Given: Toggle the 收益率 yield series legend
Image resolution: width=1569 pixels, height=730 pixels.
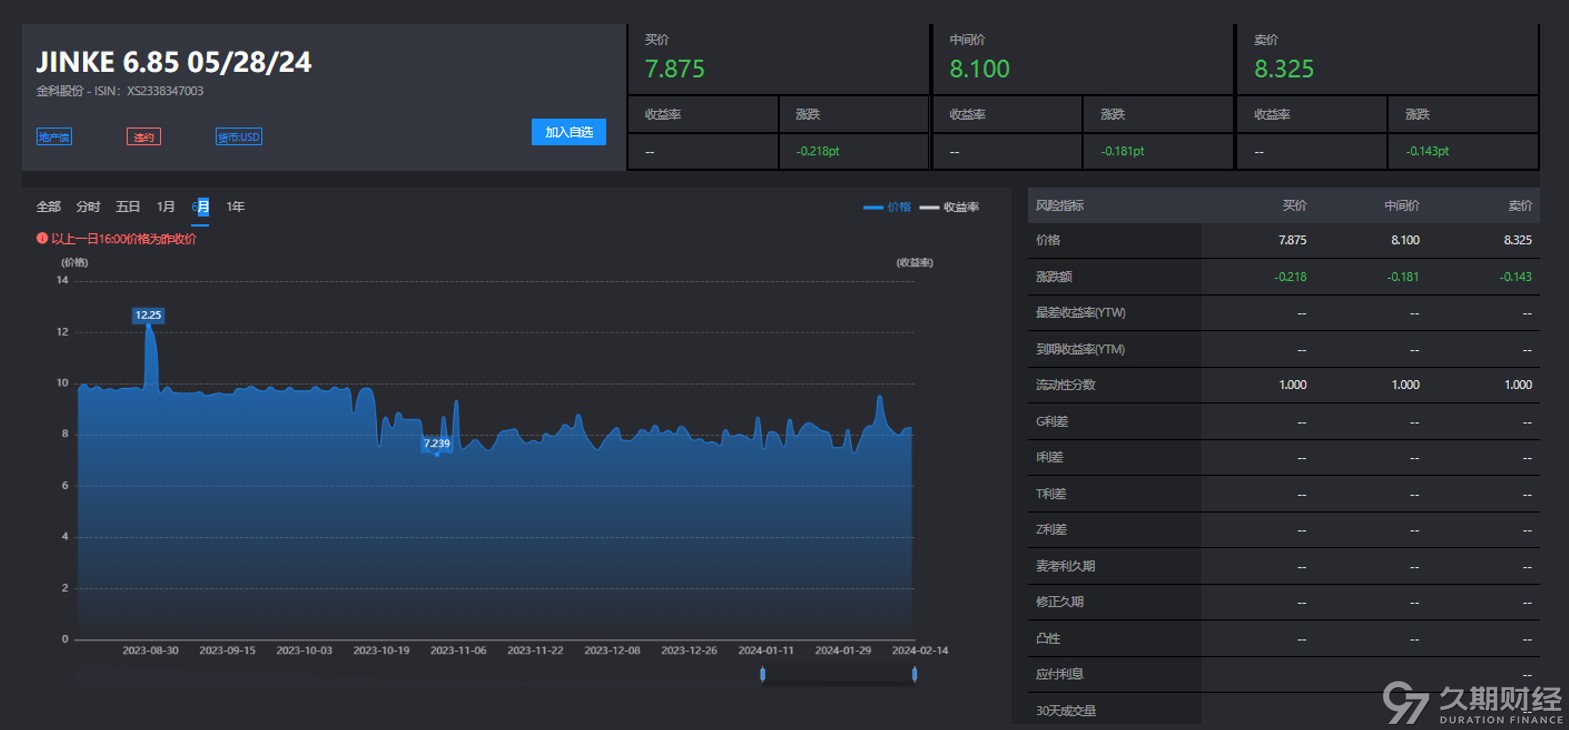Looking at the screenshot, I should [949, 207].
